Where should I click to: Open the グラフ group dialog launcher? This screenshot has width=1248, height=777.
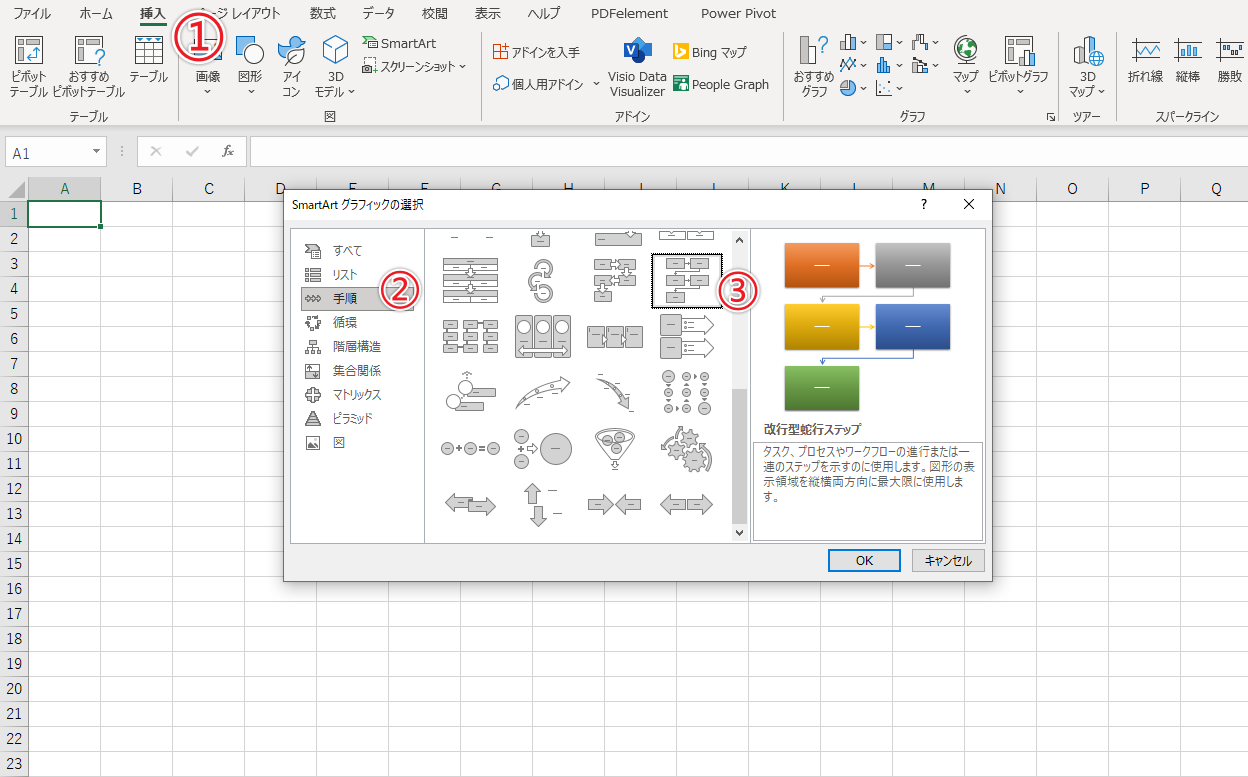pyautogui.click(x=1051, y=118)
